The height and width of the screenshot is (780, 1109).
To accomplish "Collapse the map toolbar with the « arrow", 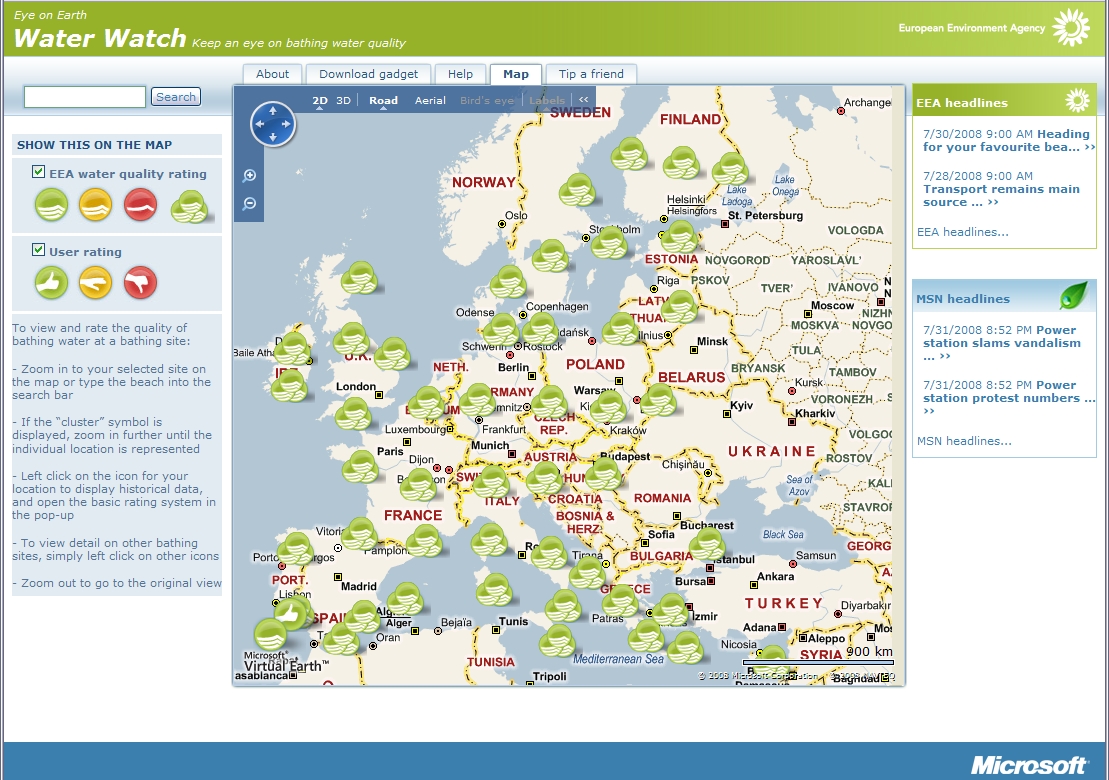I will (x=583, y=100).
